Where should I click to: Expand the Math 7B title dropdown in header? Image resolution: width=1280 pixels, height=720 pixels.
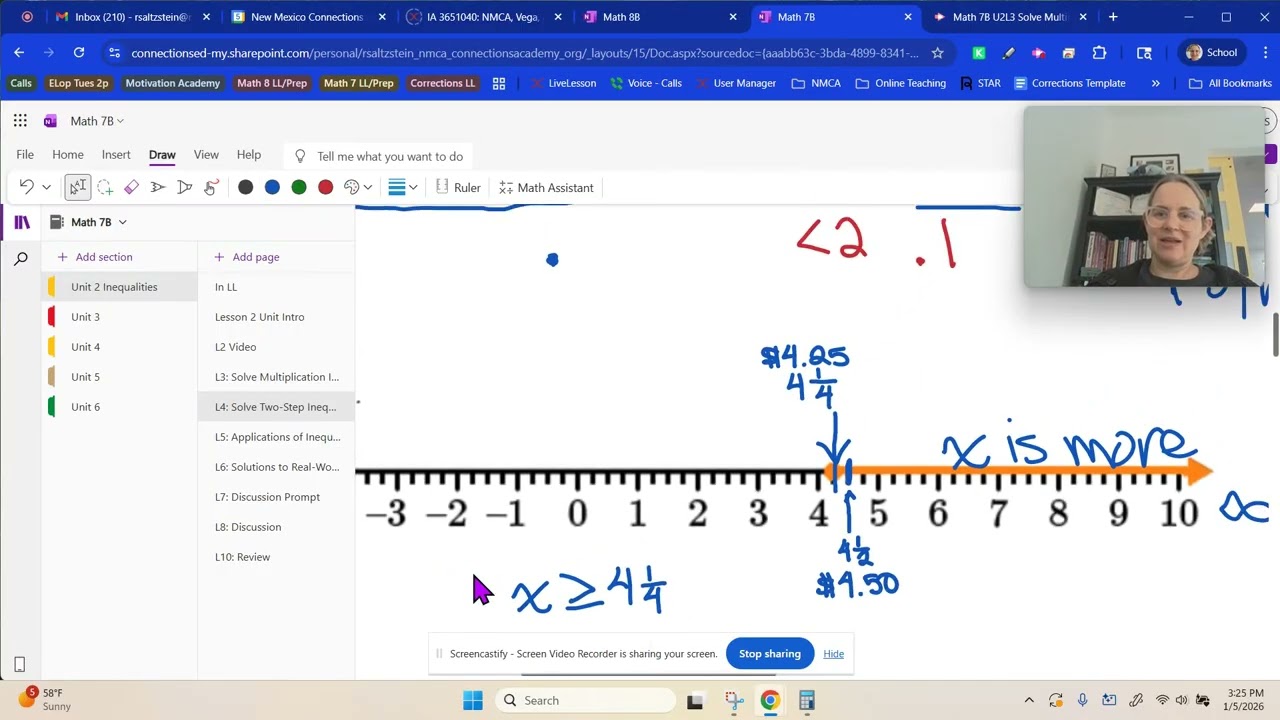pos(121,121)
